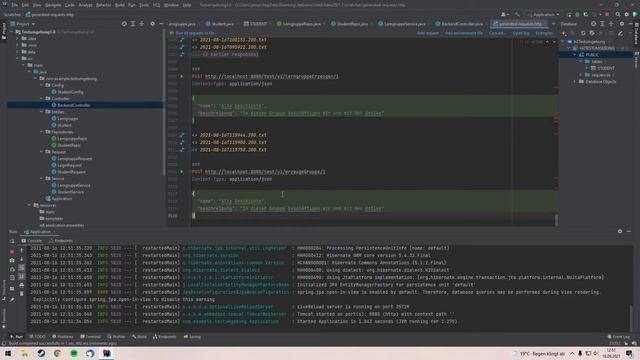This screenshot has height=360, width=640.
Task: Toggle scroll to end of console output
Action: pos(22,277)
